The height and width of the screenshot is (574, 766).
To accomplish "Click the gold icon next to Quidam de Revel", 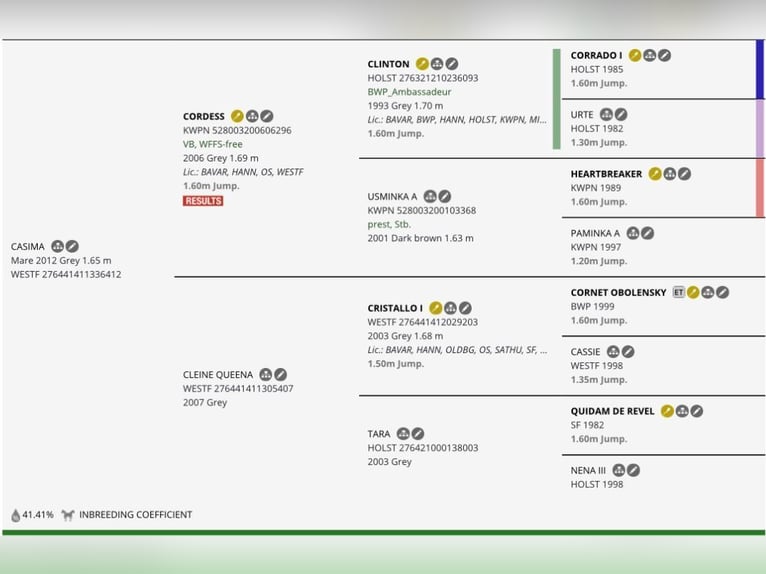I will pos(667,411).
